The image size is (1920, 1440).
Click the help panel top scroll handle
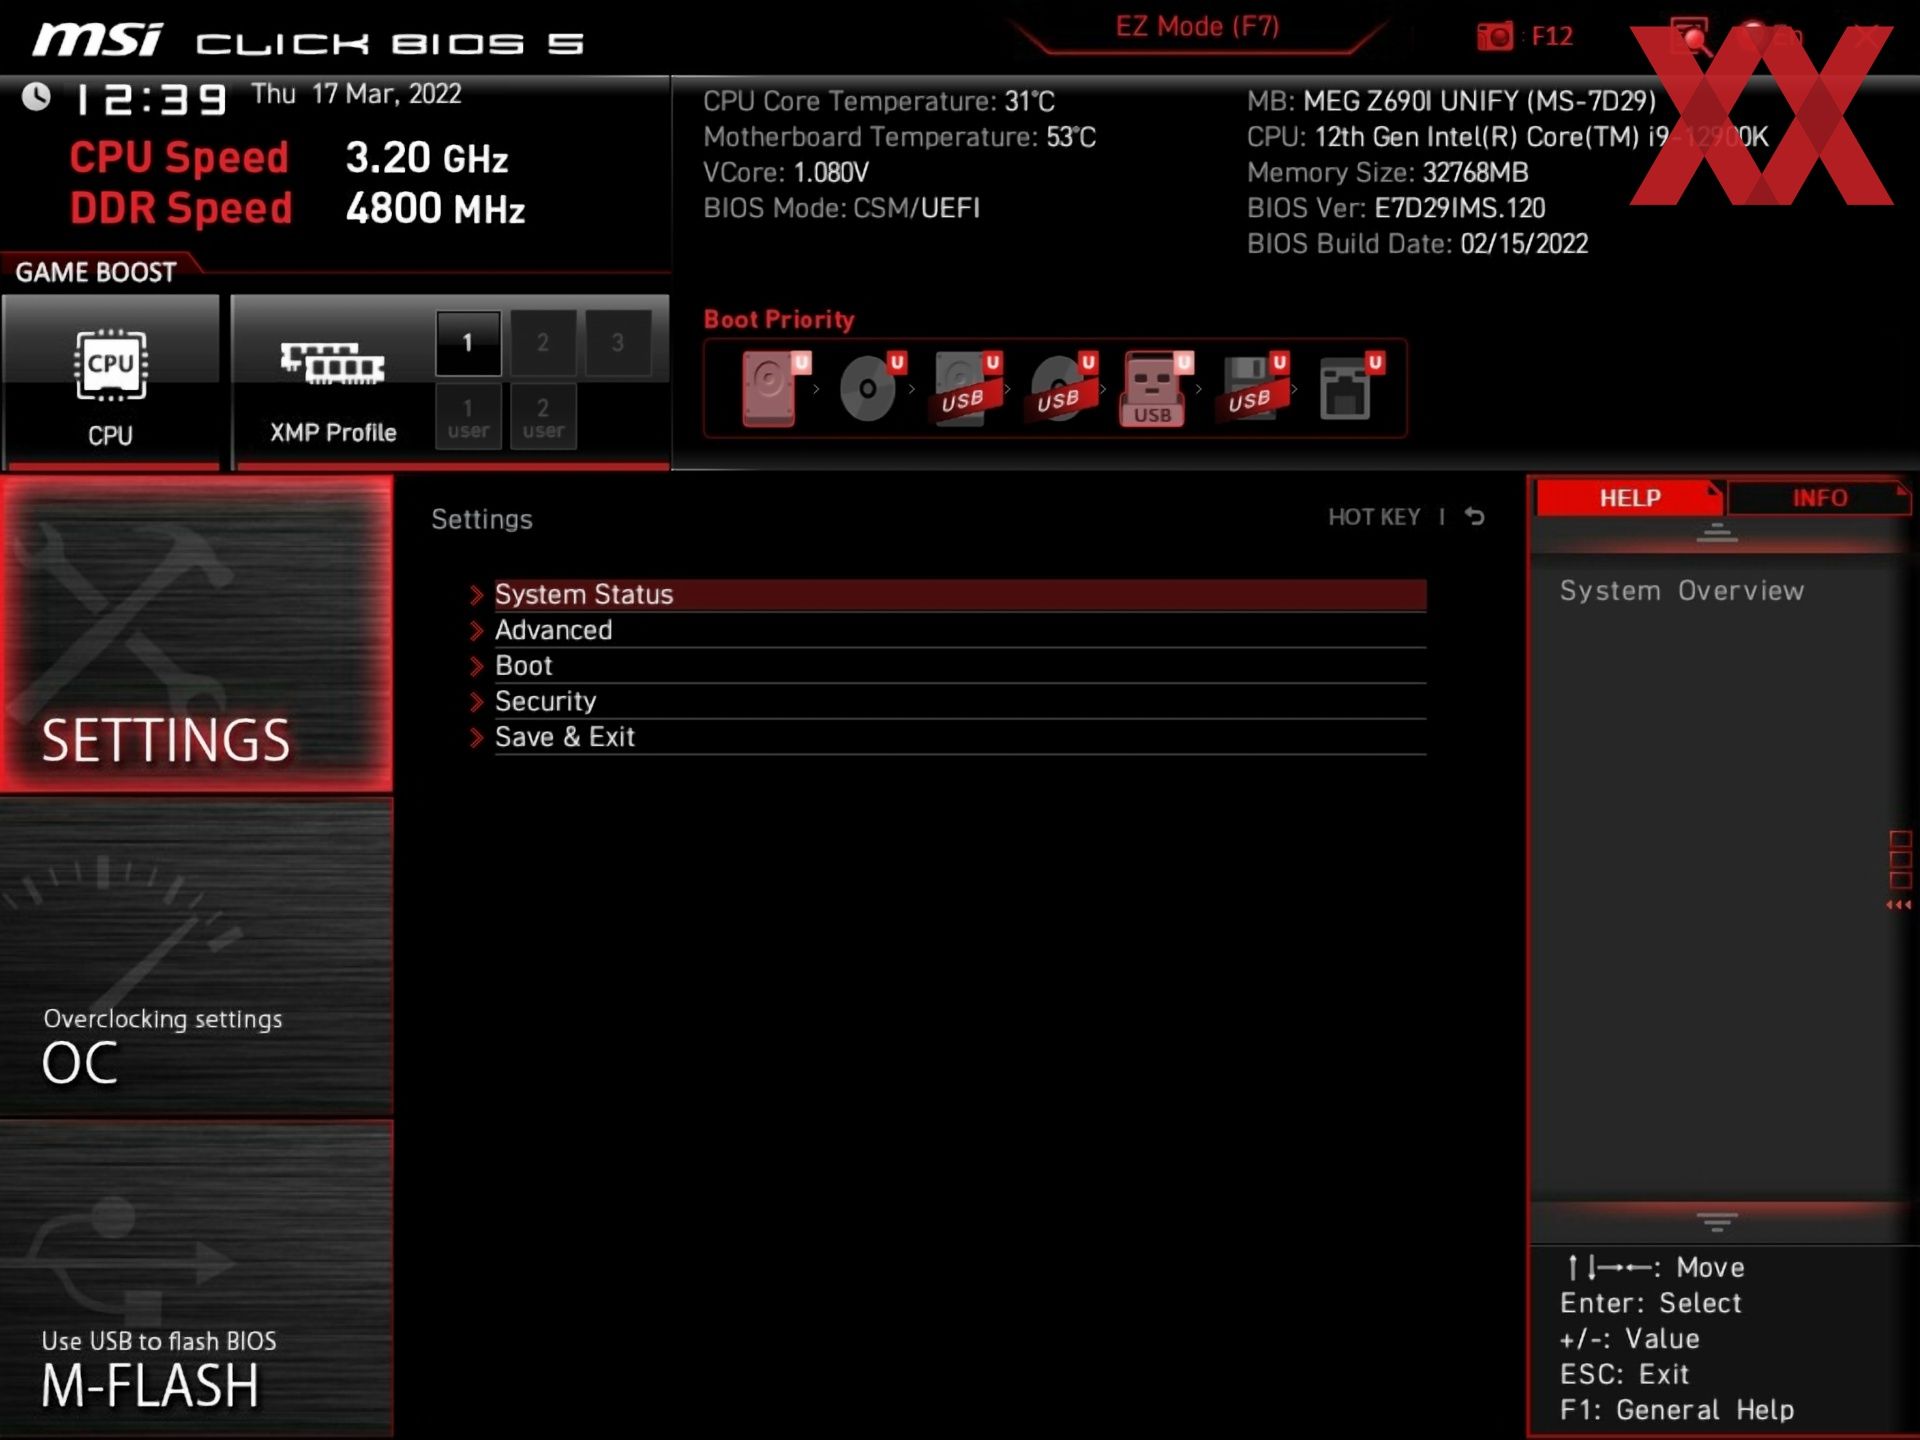1716,533
